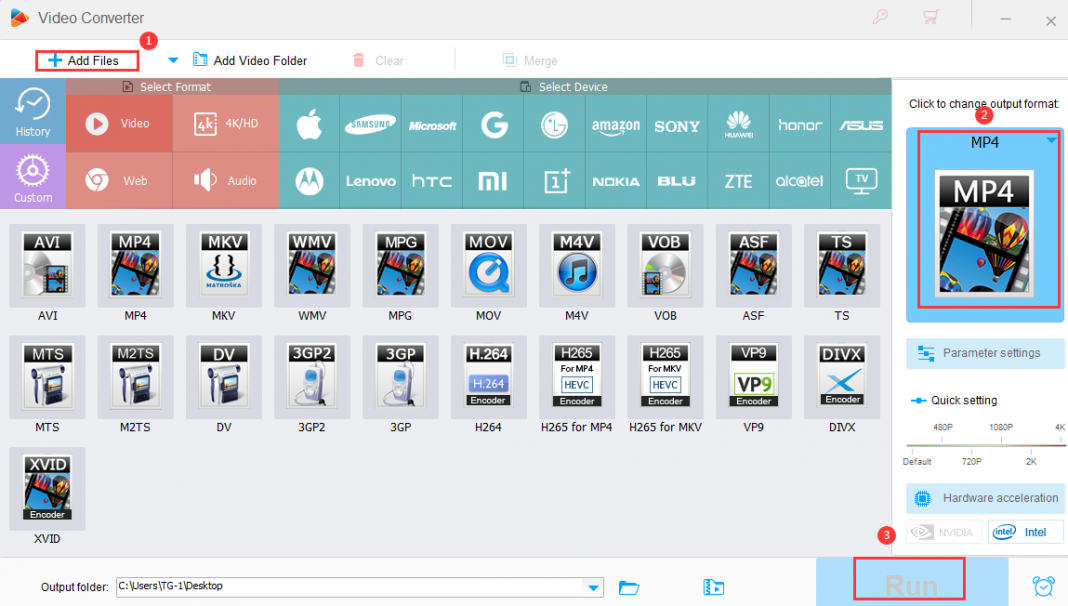Open Parameter settings
This screenshot has height=606, width=1068.
(x=984, y=353)
